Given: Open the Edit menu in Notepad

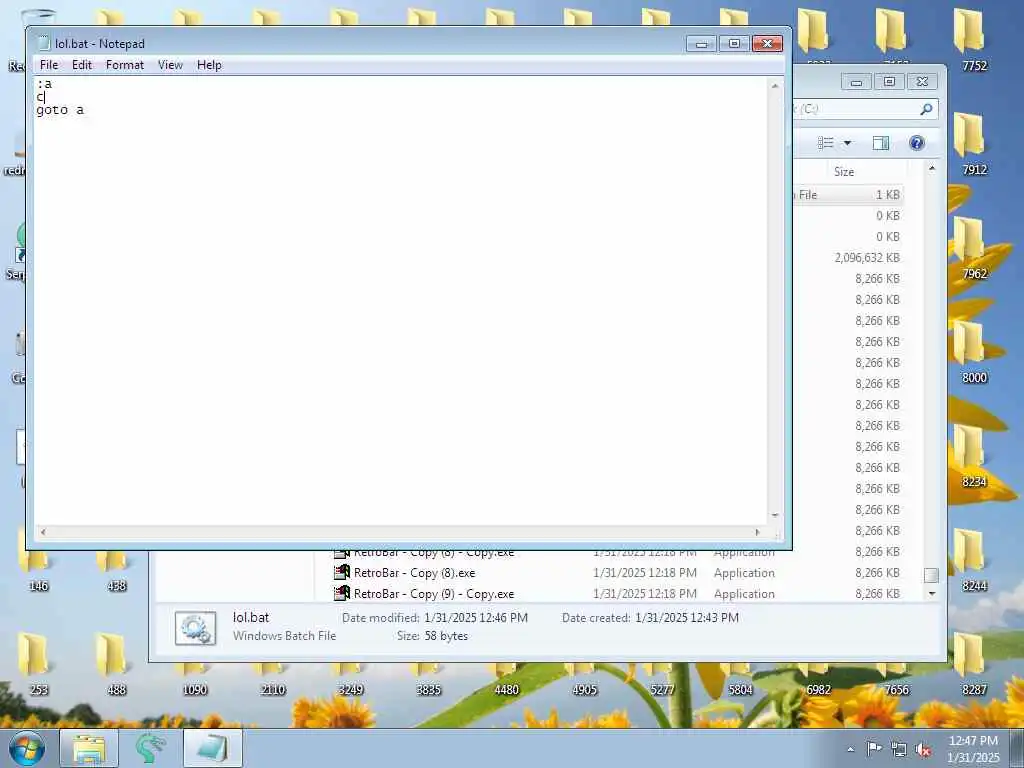Looking at the screenshot, I should point(82,65).
